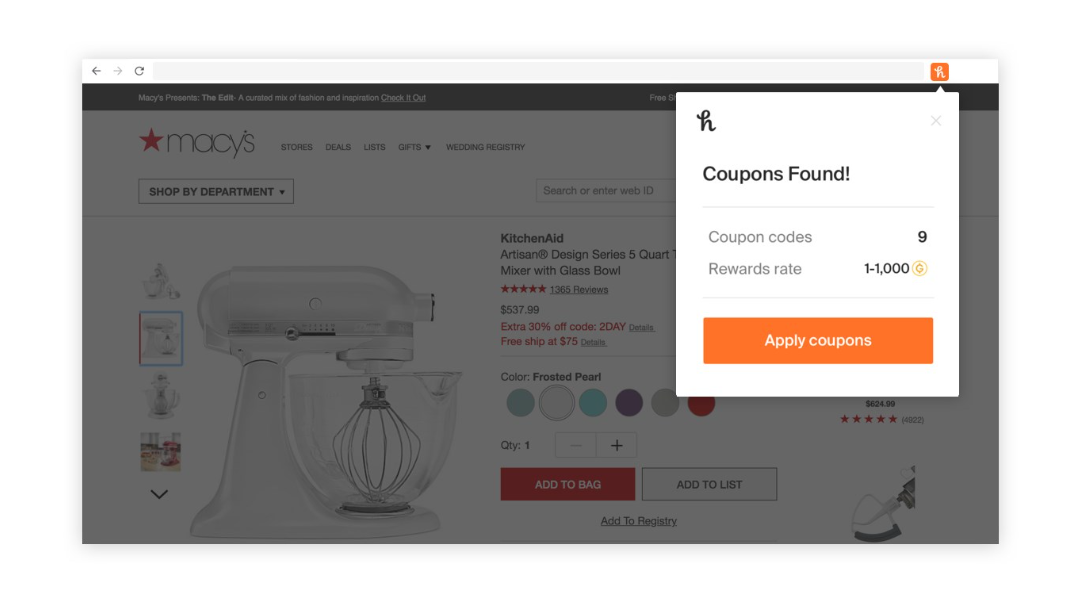The width and height of the screenshot is (1075, 594).
Task: Open the Stores menu item
Action: pyautogui.click(x=296, y=147)
